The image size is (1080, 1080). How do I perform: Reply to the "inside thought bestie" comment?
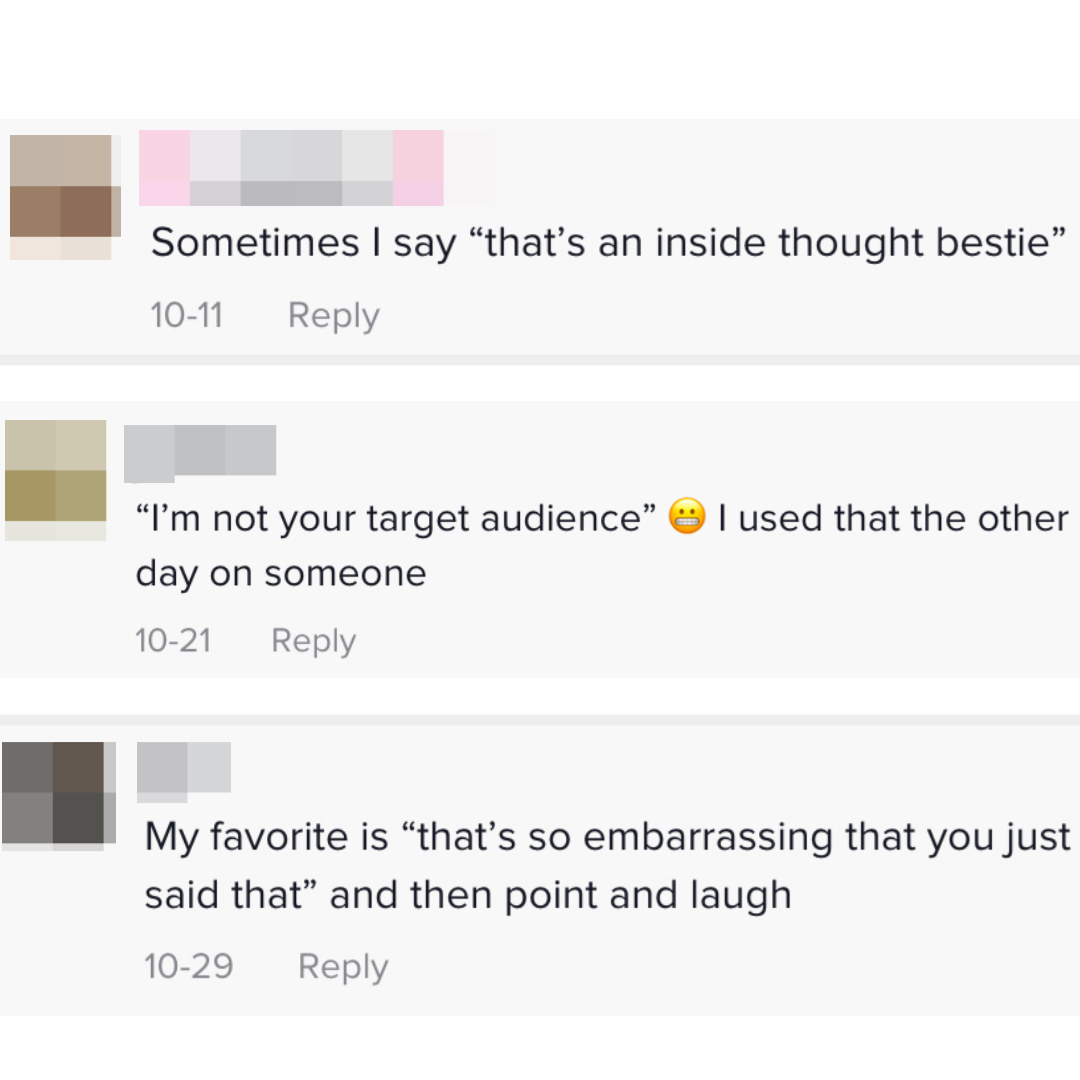coord(333,316)
